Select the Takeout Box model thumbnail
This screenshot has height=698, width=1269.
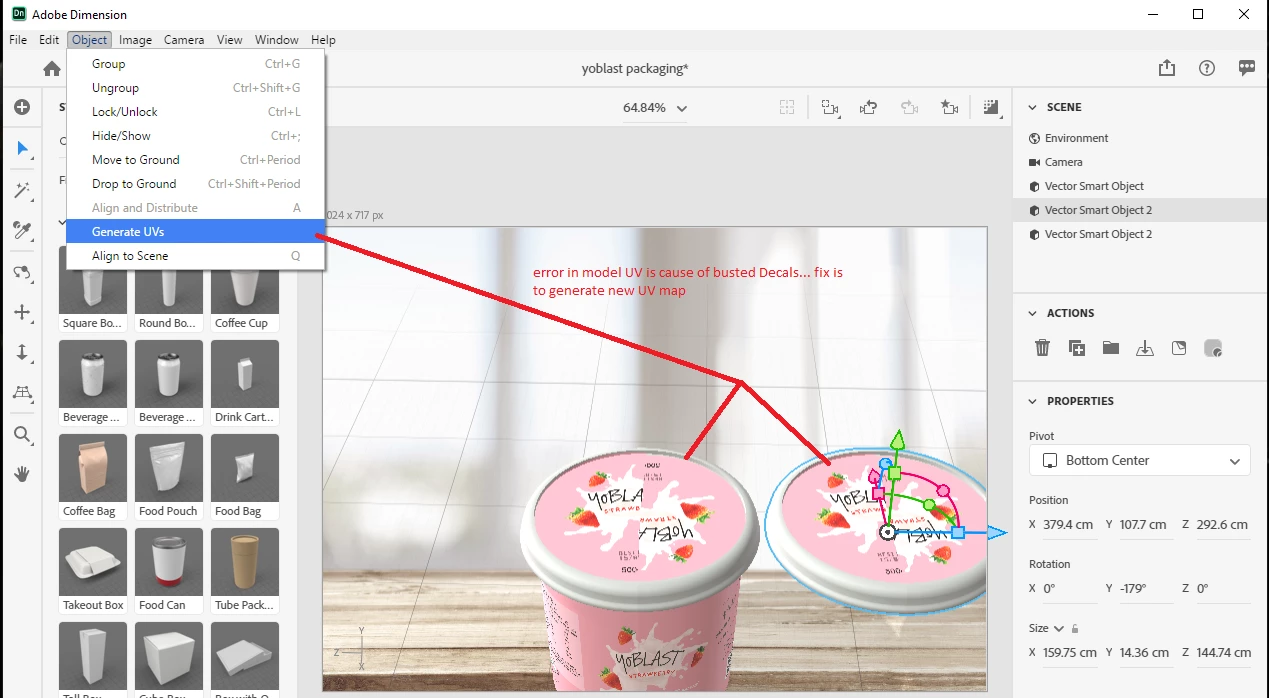point(93,569)
